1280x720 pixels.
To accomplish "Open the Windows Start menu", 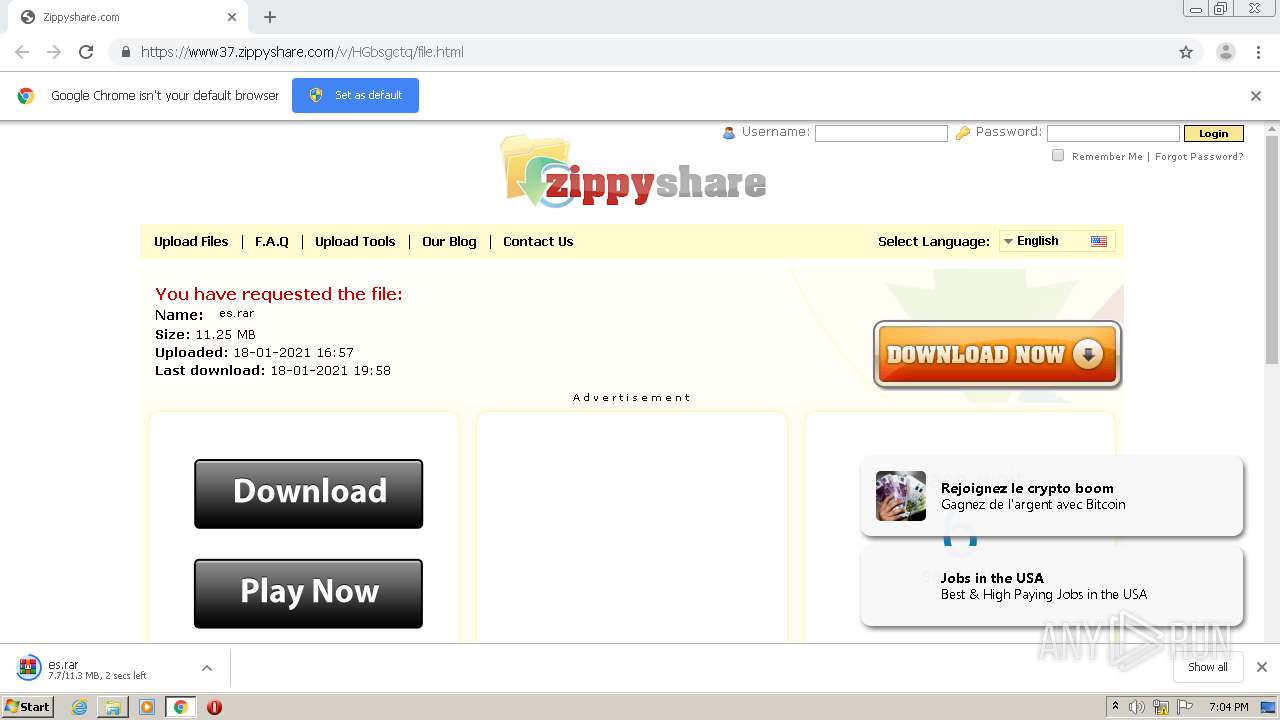I will (x=28, y=706).
